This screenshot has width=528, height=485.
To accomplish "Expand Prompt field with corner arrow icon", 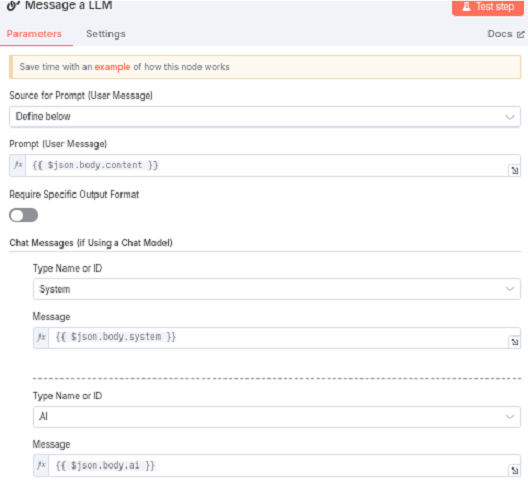I will point(515,170).
